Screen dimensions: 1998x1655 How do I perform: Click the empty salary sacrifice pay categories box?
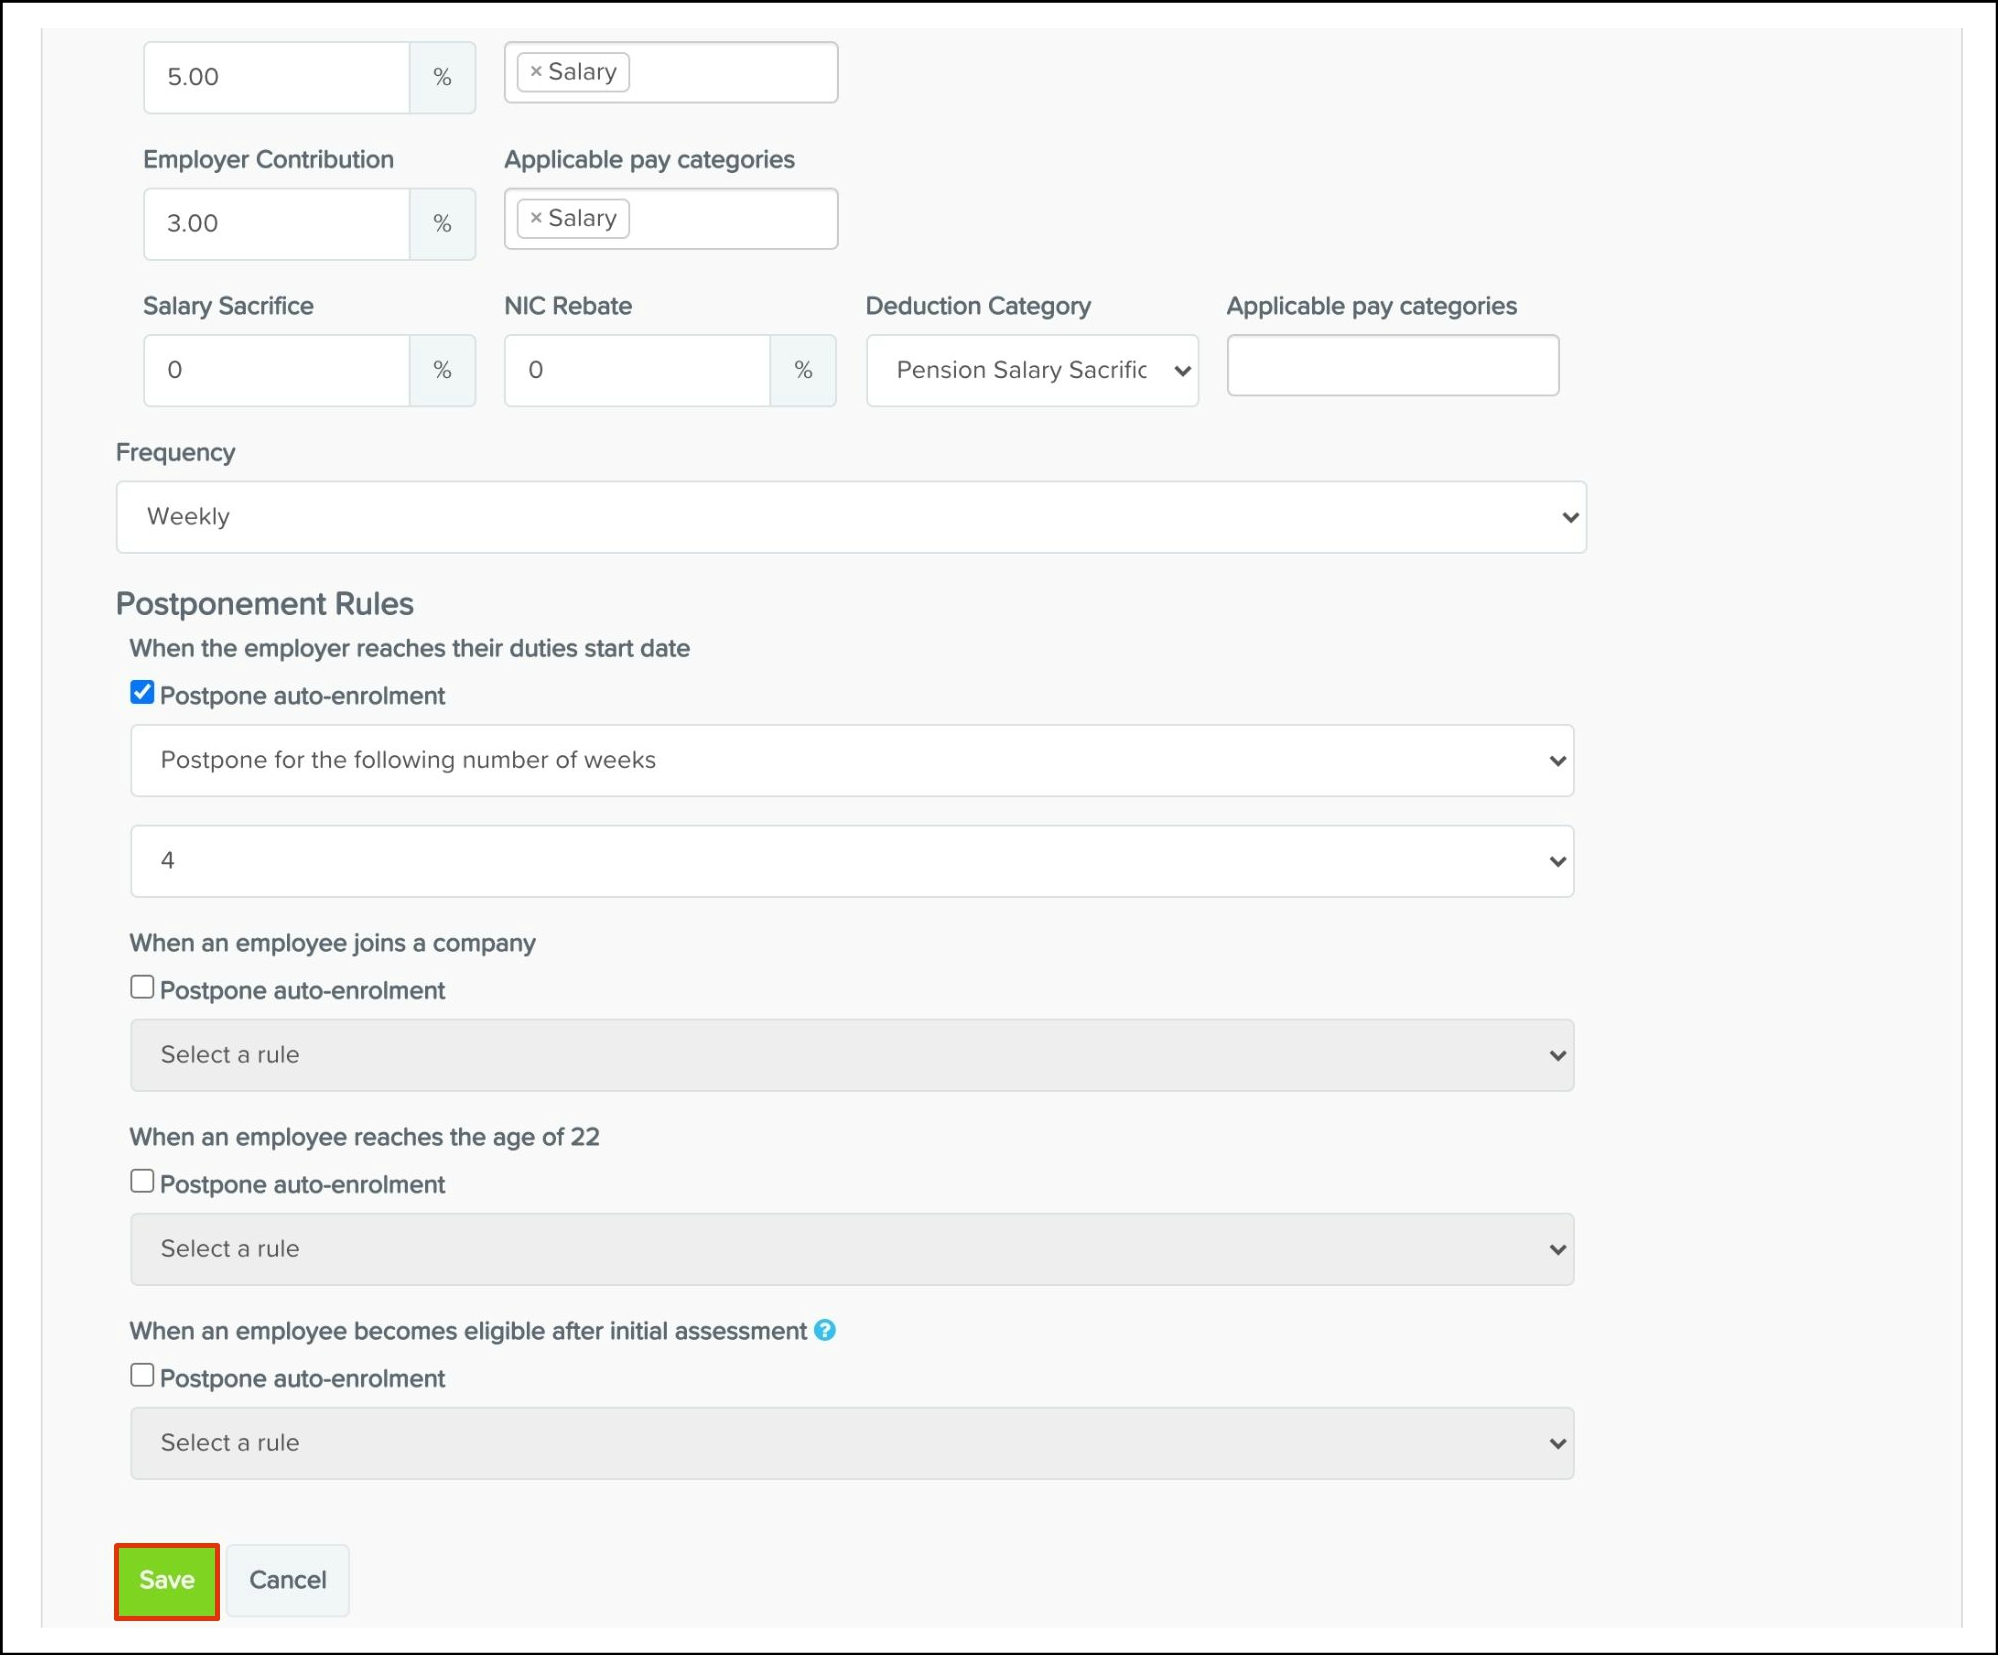coord(1392,366)
